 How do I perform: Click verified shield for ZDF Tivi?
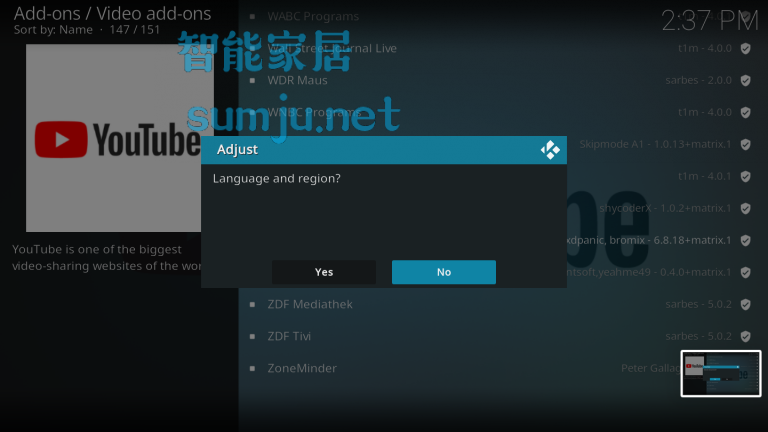745,336
